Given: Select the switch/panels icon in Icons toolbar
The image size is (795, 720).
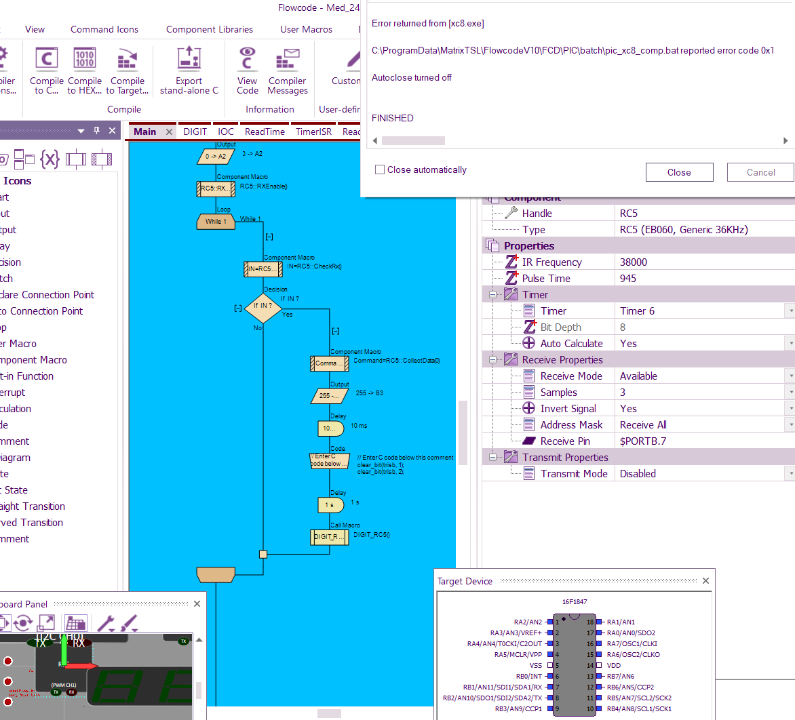Looking at the screenshot, I should coord(24,159).
